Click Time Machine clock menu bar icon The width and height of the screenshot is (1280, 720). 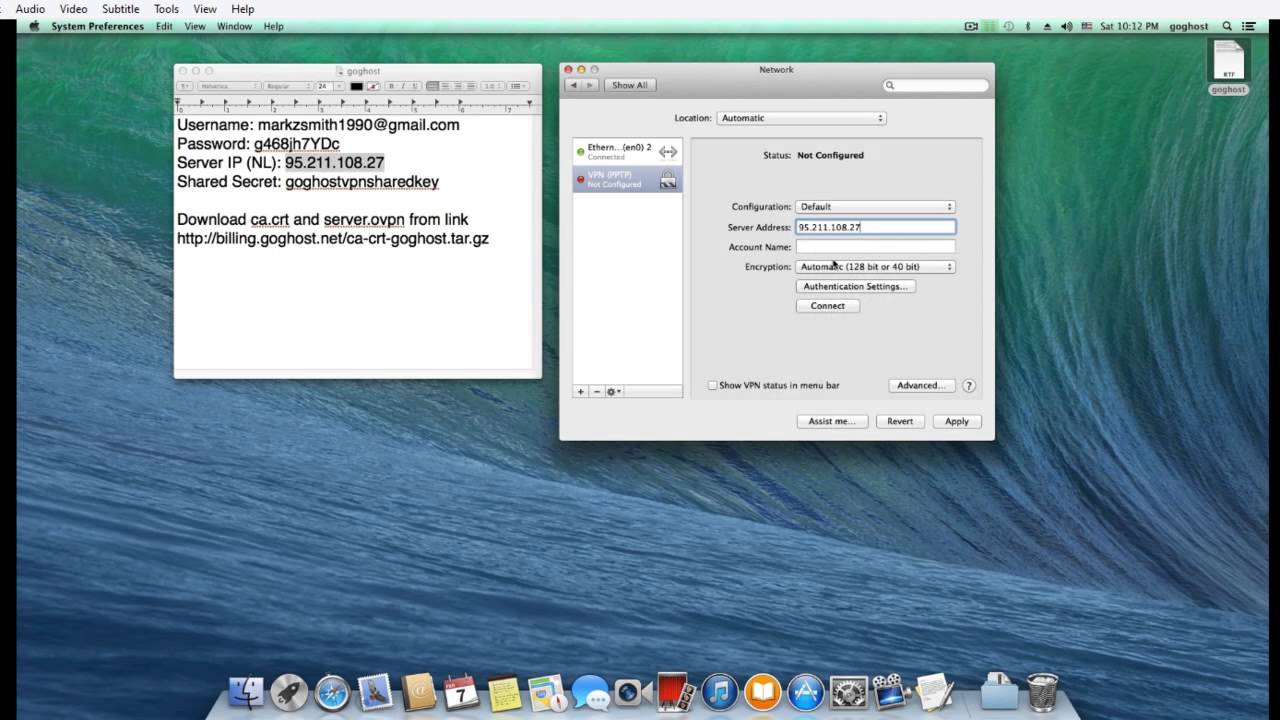(1008, 26)
